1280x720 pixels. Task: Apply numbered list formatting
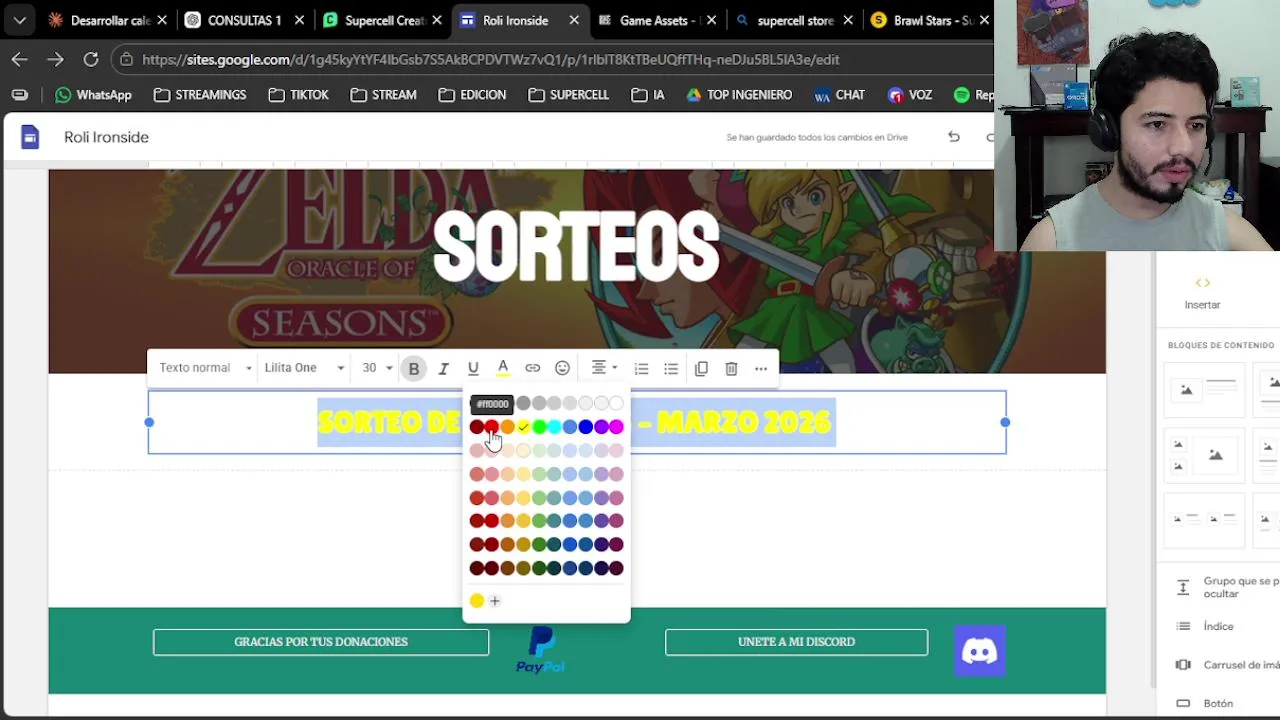641,368
